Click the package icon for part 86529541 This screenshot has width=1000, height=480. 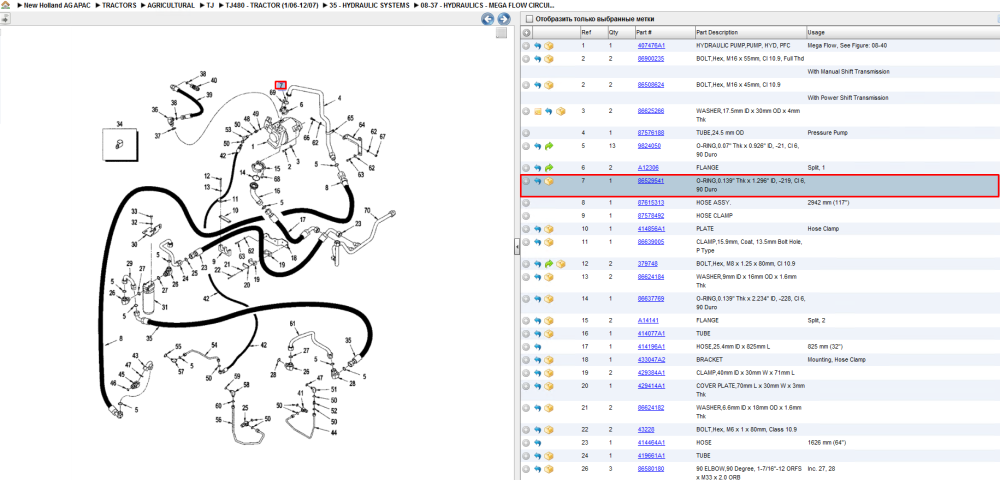pyautogui.click(x=548, y=181)
